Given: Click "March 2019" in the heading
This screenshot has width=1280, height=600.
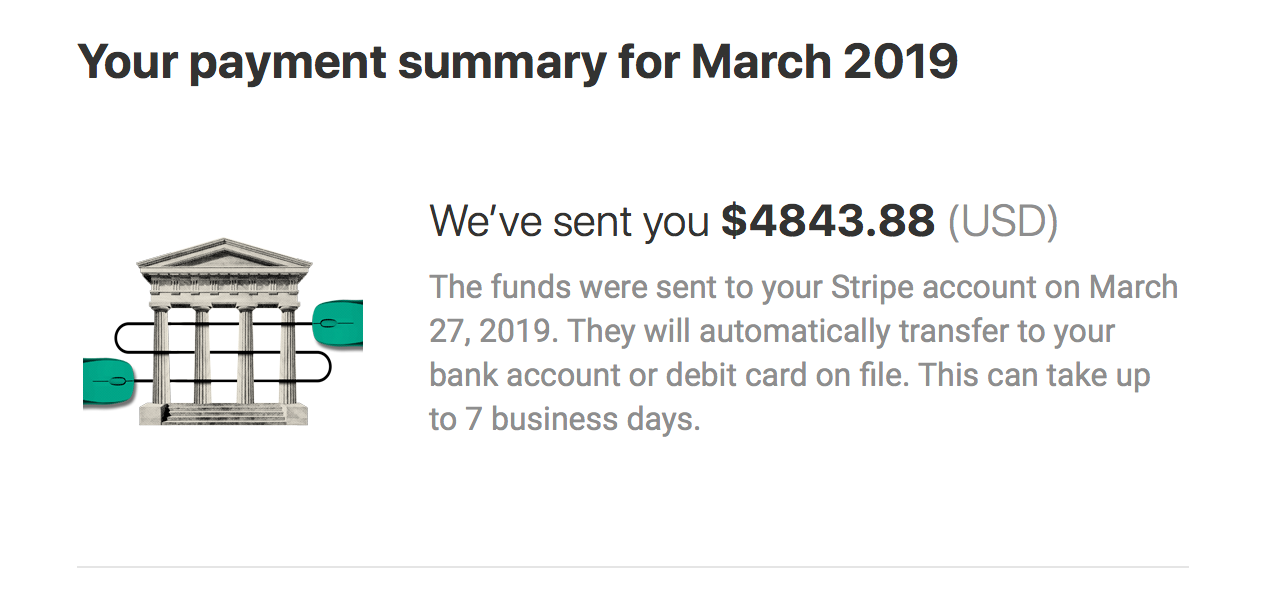Looking at the screenshot, I should [824, 62].
